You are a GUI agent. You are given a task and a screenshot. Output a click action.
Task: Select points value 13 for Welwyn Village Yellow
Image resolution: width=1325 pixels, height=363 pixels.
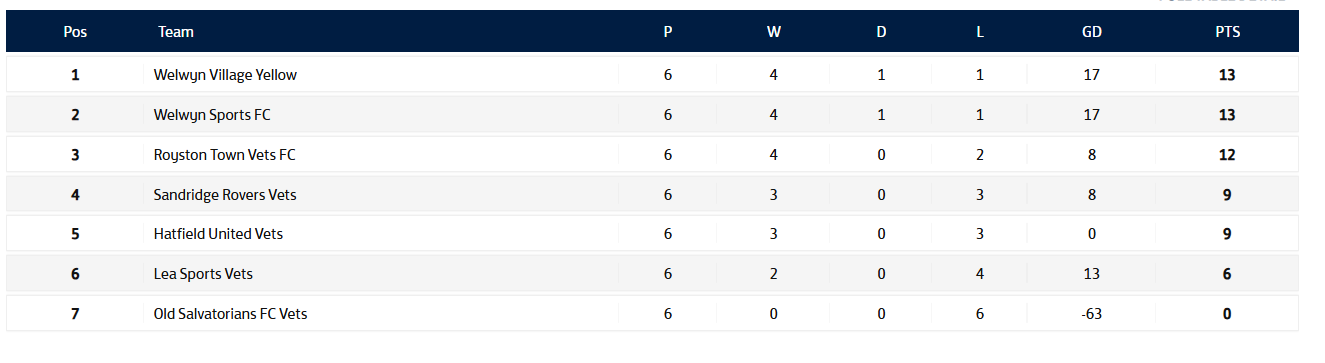1227,75
